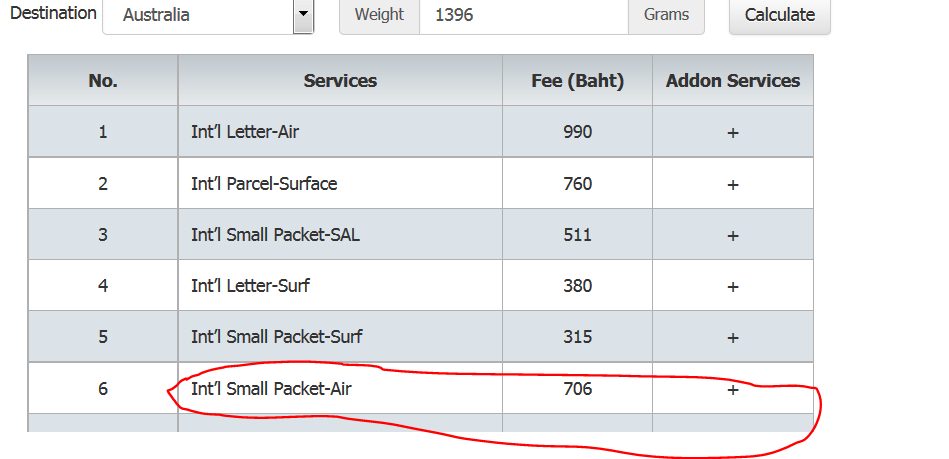
Task: Expand addon services for Int'l Small Packet-Surf
Action: pos(733,337)
